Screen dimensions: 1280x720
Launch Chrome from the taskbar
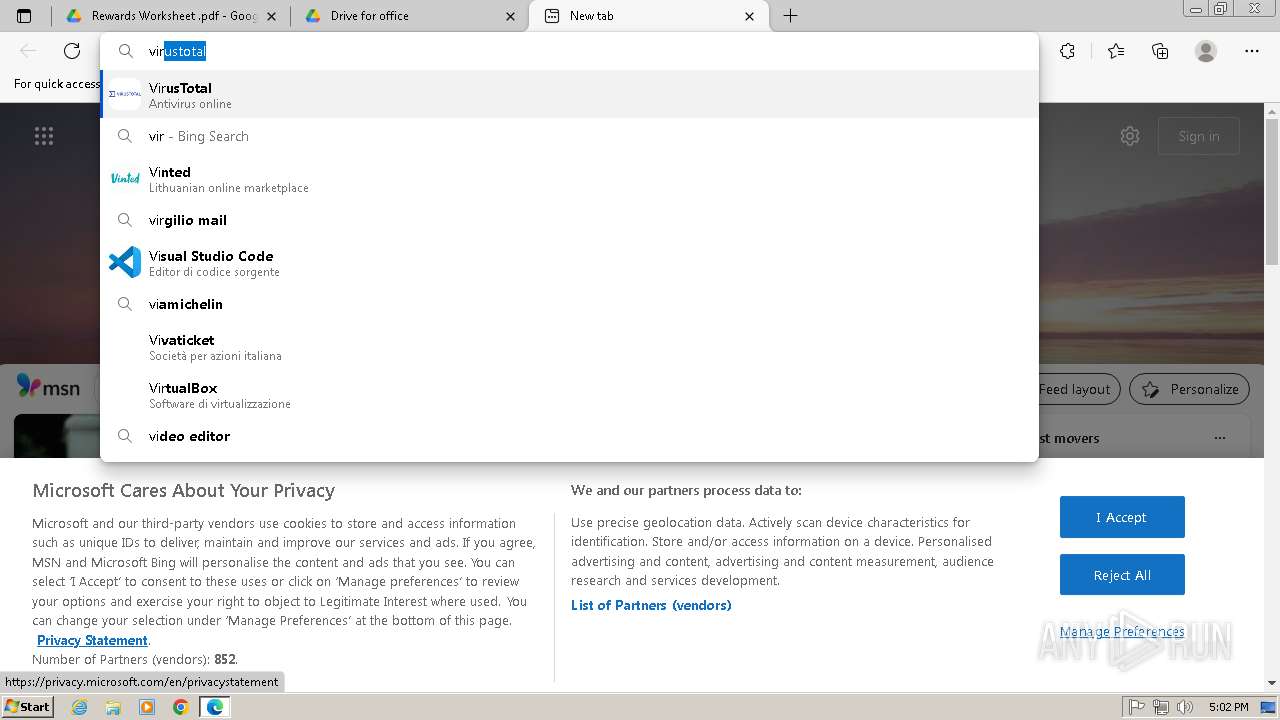click(x=180, y=707)
